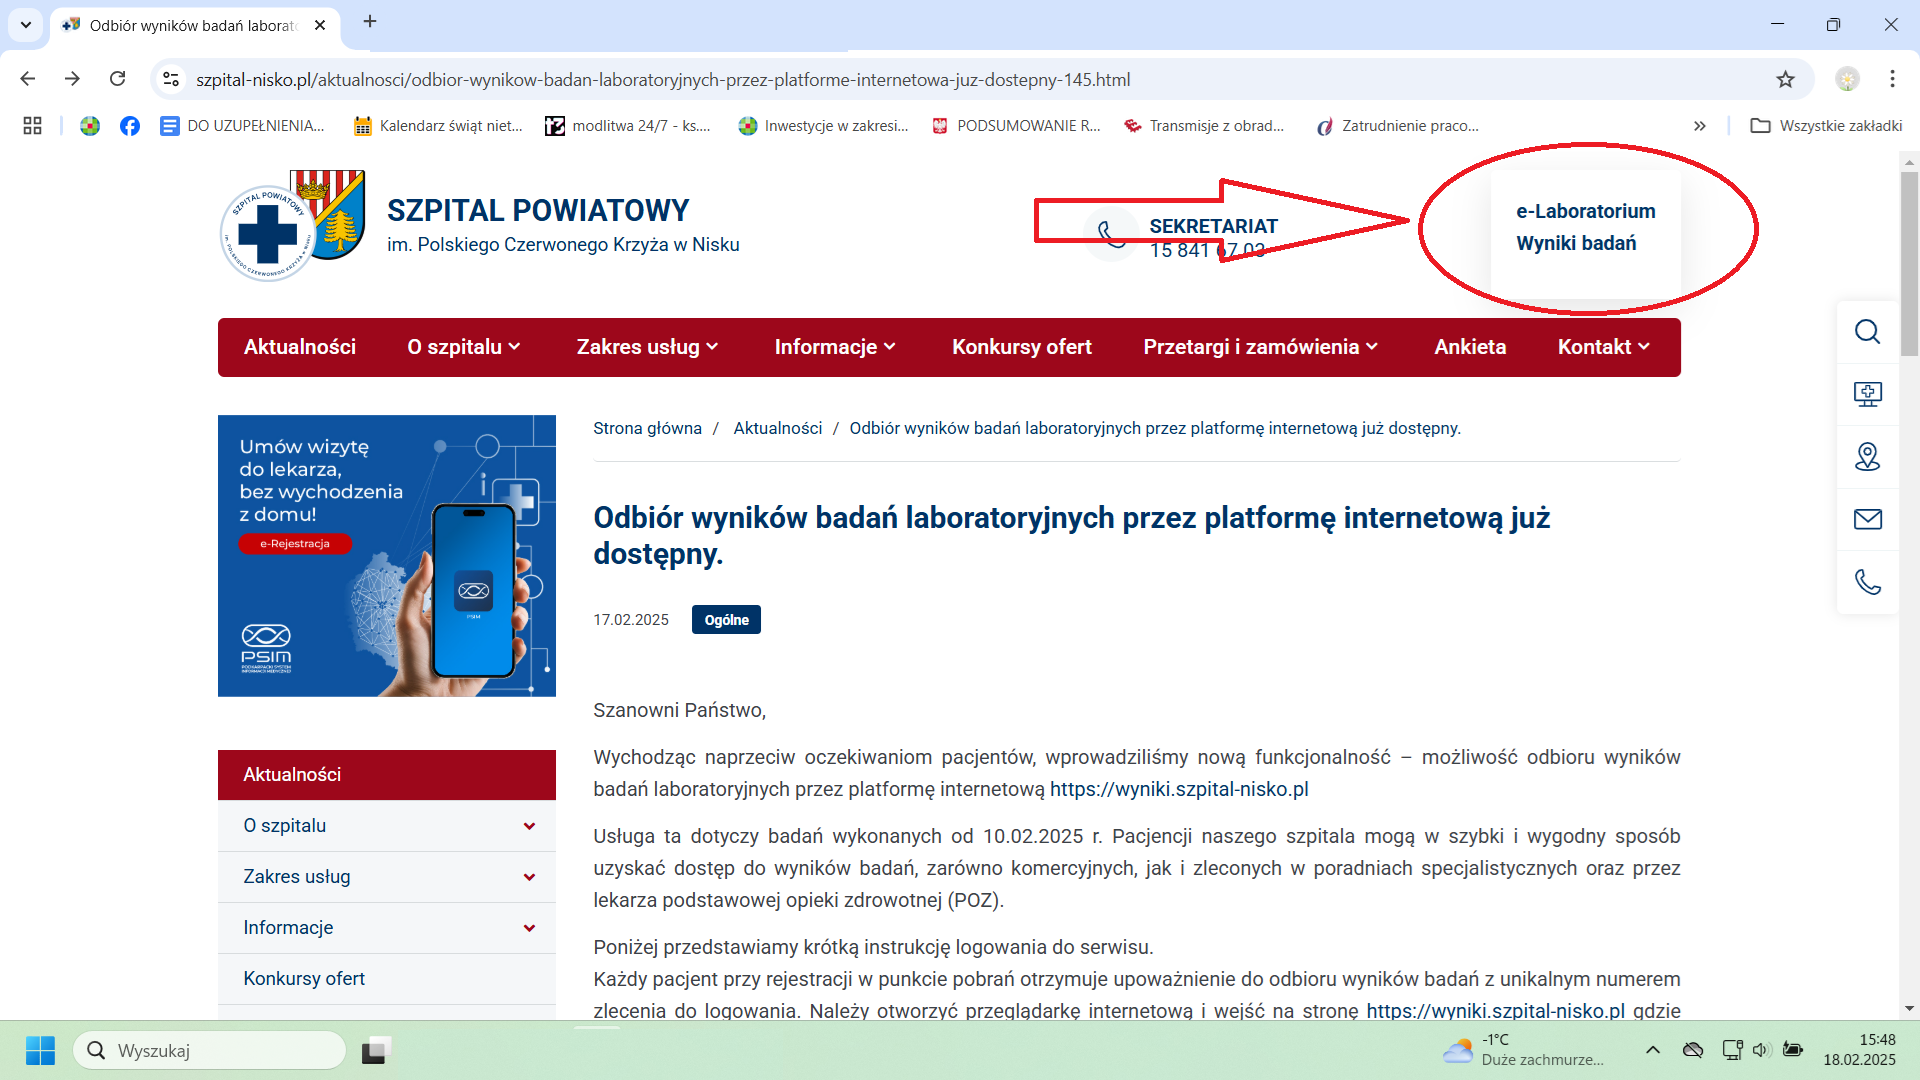The image size is (1920, 1080).
Task: Click the secretariat phone icon in header
Action: pos(1111,234)
